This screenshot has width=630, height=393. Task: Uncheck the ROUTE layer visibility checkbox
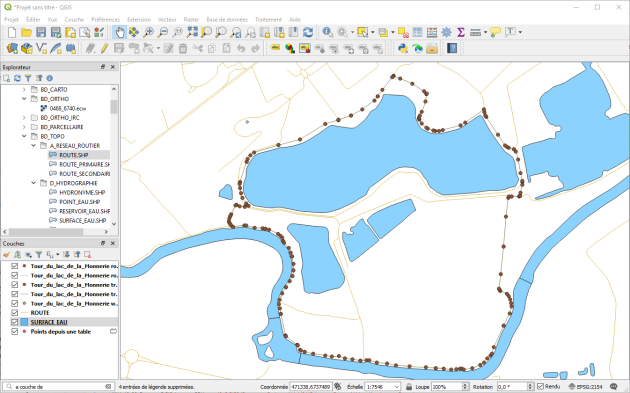[15, 313]
